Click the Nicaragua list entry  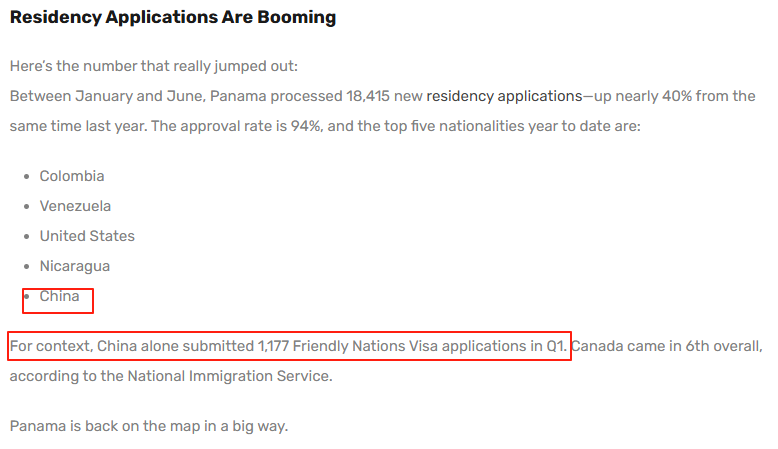coord(75,266)
